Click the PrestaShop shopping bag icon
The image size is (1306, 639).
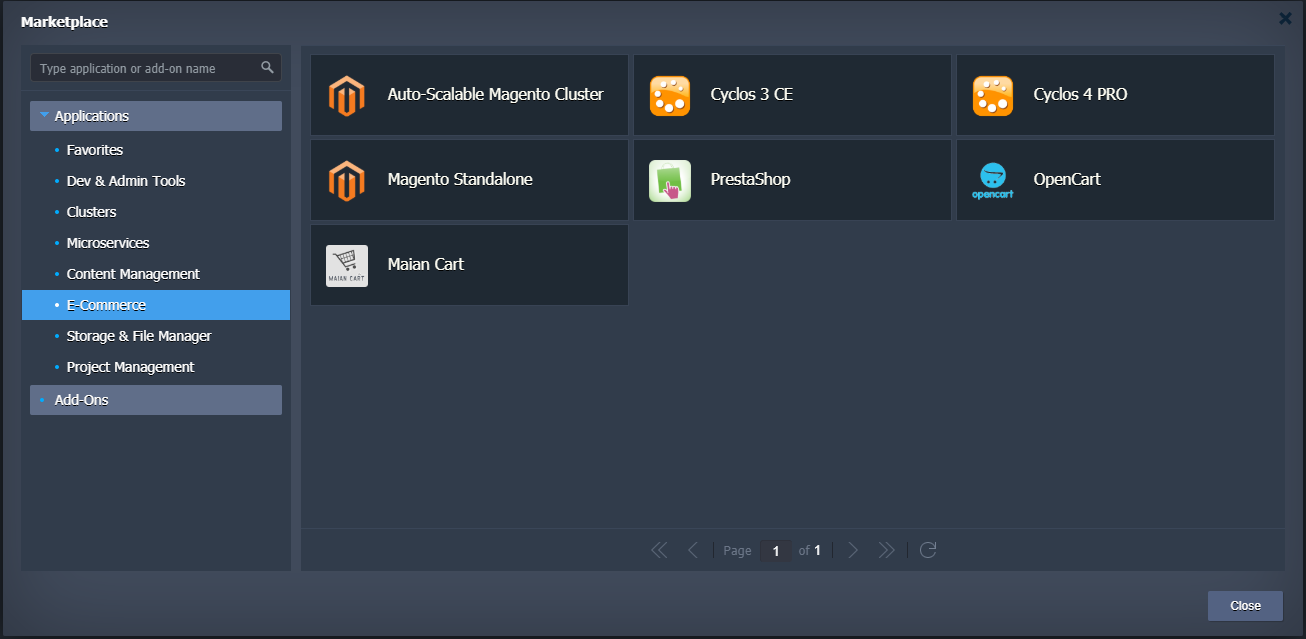669,180
